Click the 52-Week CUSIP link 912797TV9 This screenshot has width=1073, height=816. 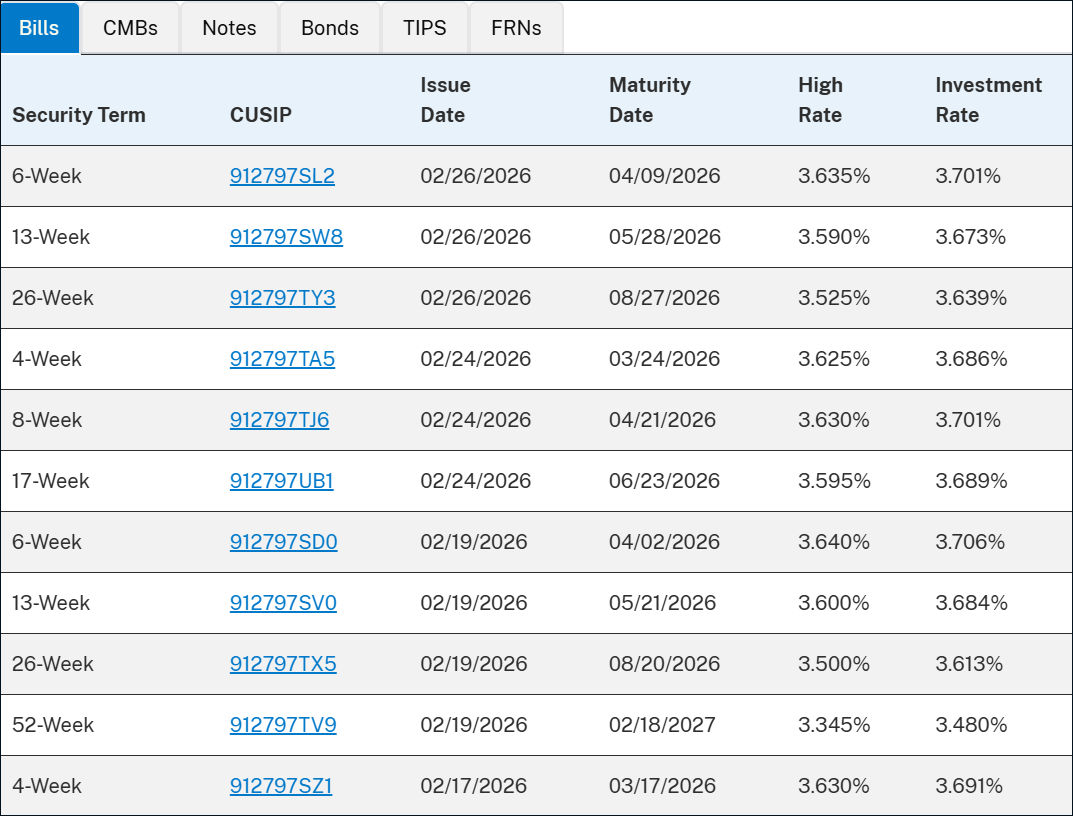(283, 725)
